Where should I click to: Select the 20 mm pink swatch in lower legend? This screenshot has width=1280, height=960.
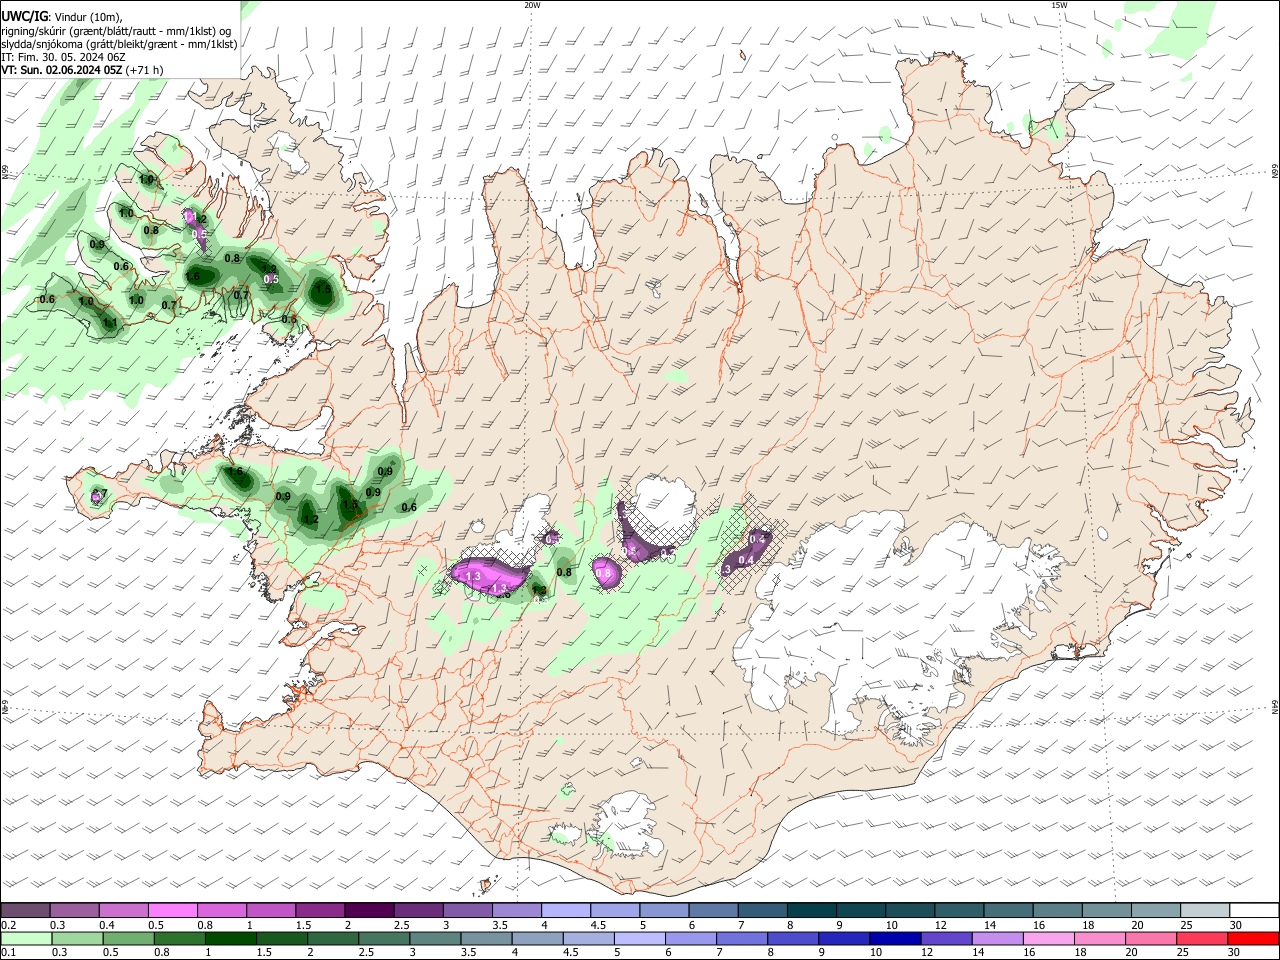1150,938
